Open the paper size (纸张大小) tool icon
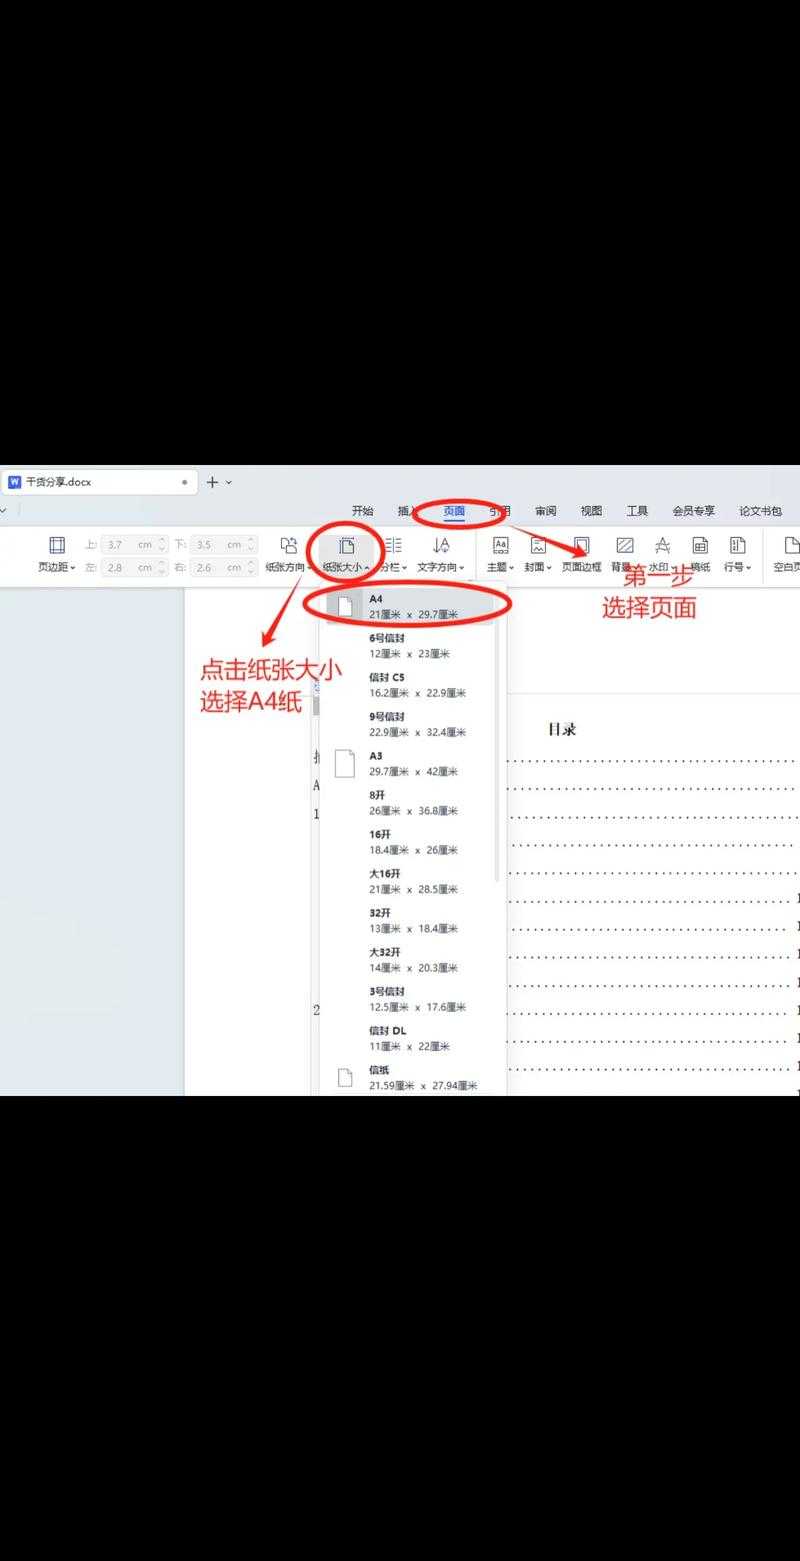The image size is (800, 1561). (x=345, y=545)
